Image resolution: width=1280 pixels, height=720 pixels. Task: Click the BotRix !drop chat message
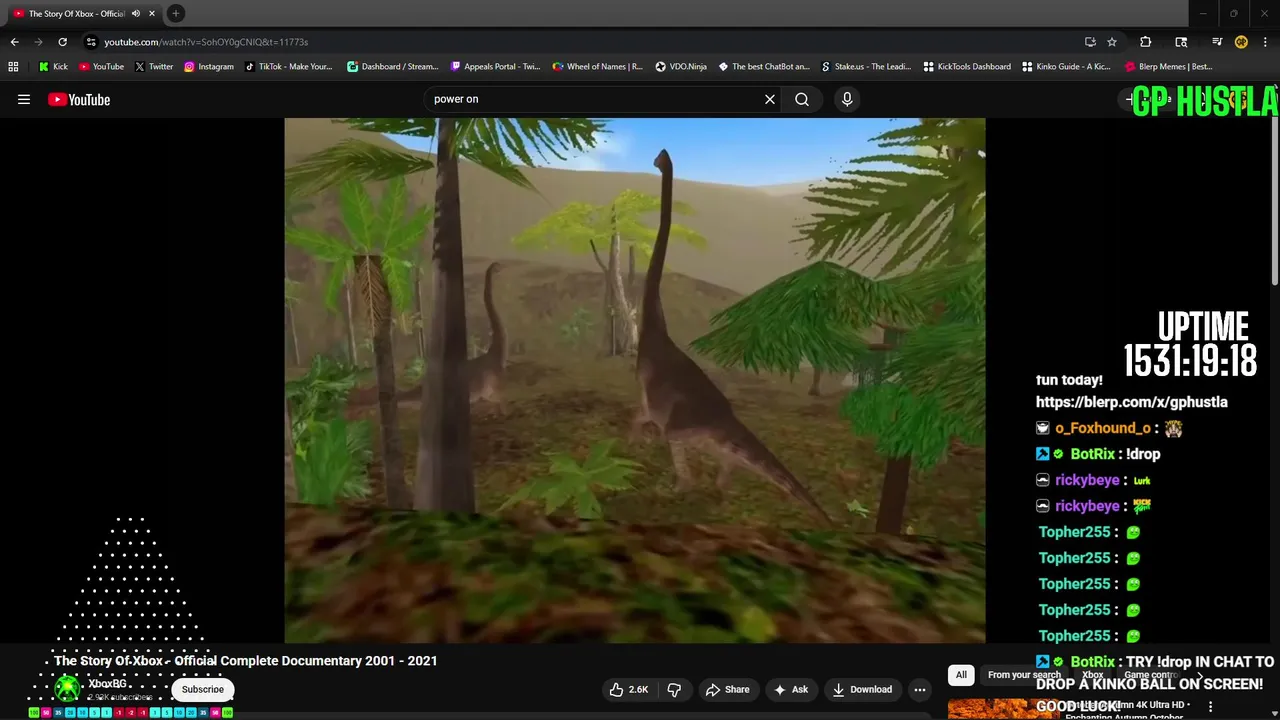(x=1098, y=454)
